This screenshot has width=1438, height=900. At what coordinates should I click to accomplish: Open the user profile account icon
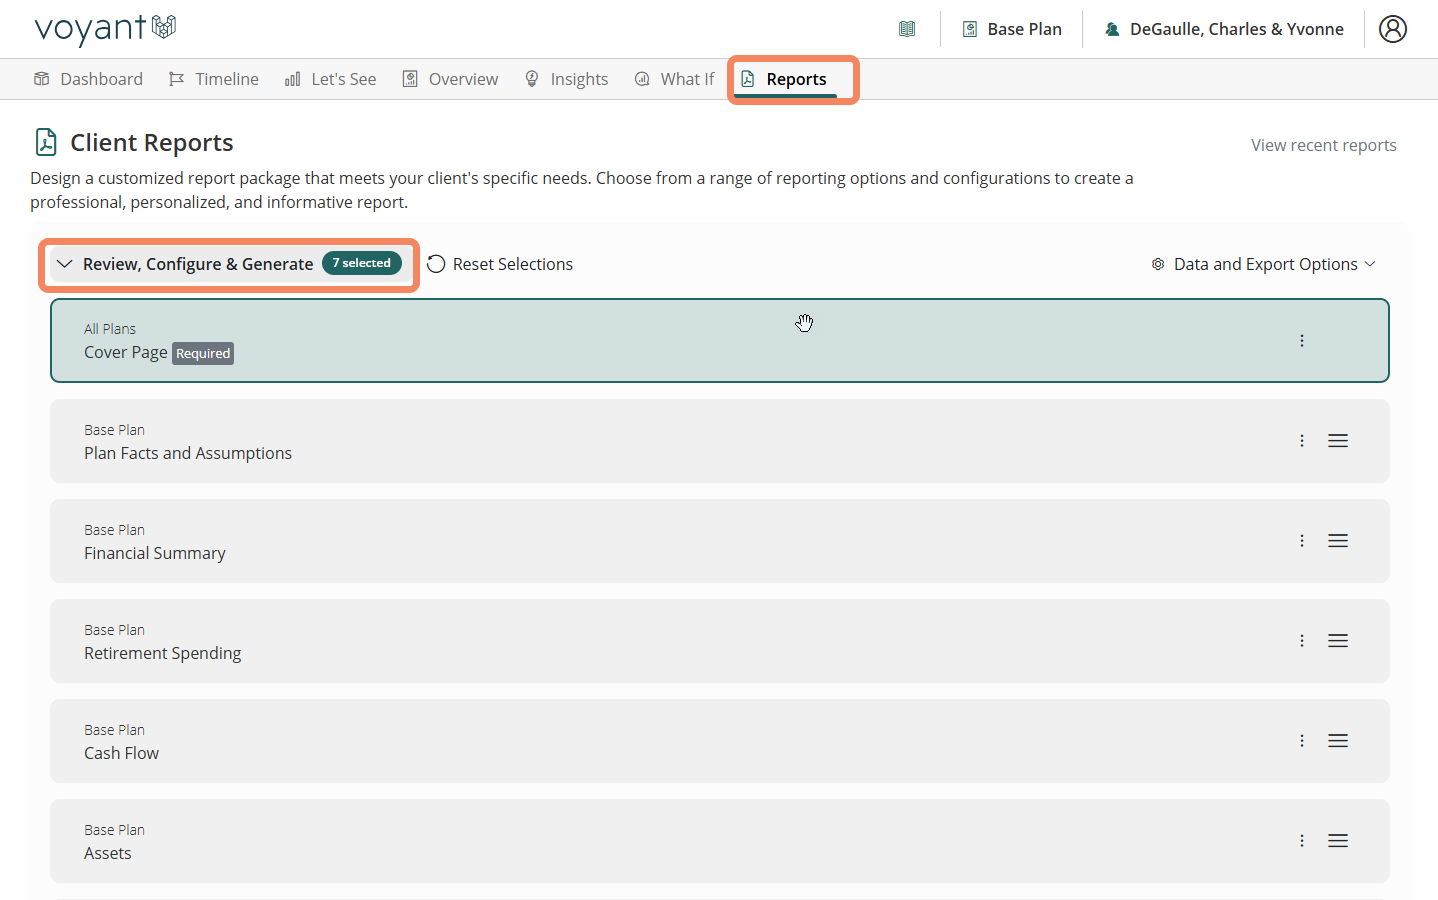click(x=1392, y=29)
